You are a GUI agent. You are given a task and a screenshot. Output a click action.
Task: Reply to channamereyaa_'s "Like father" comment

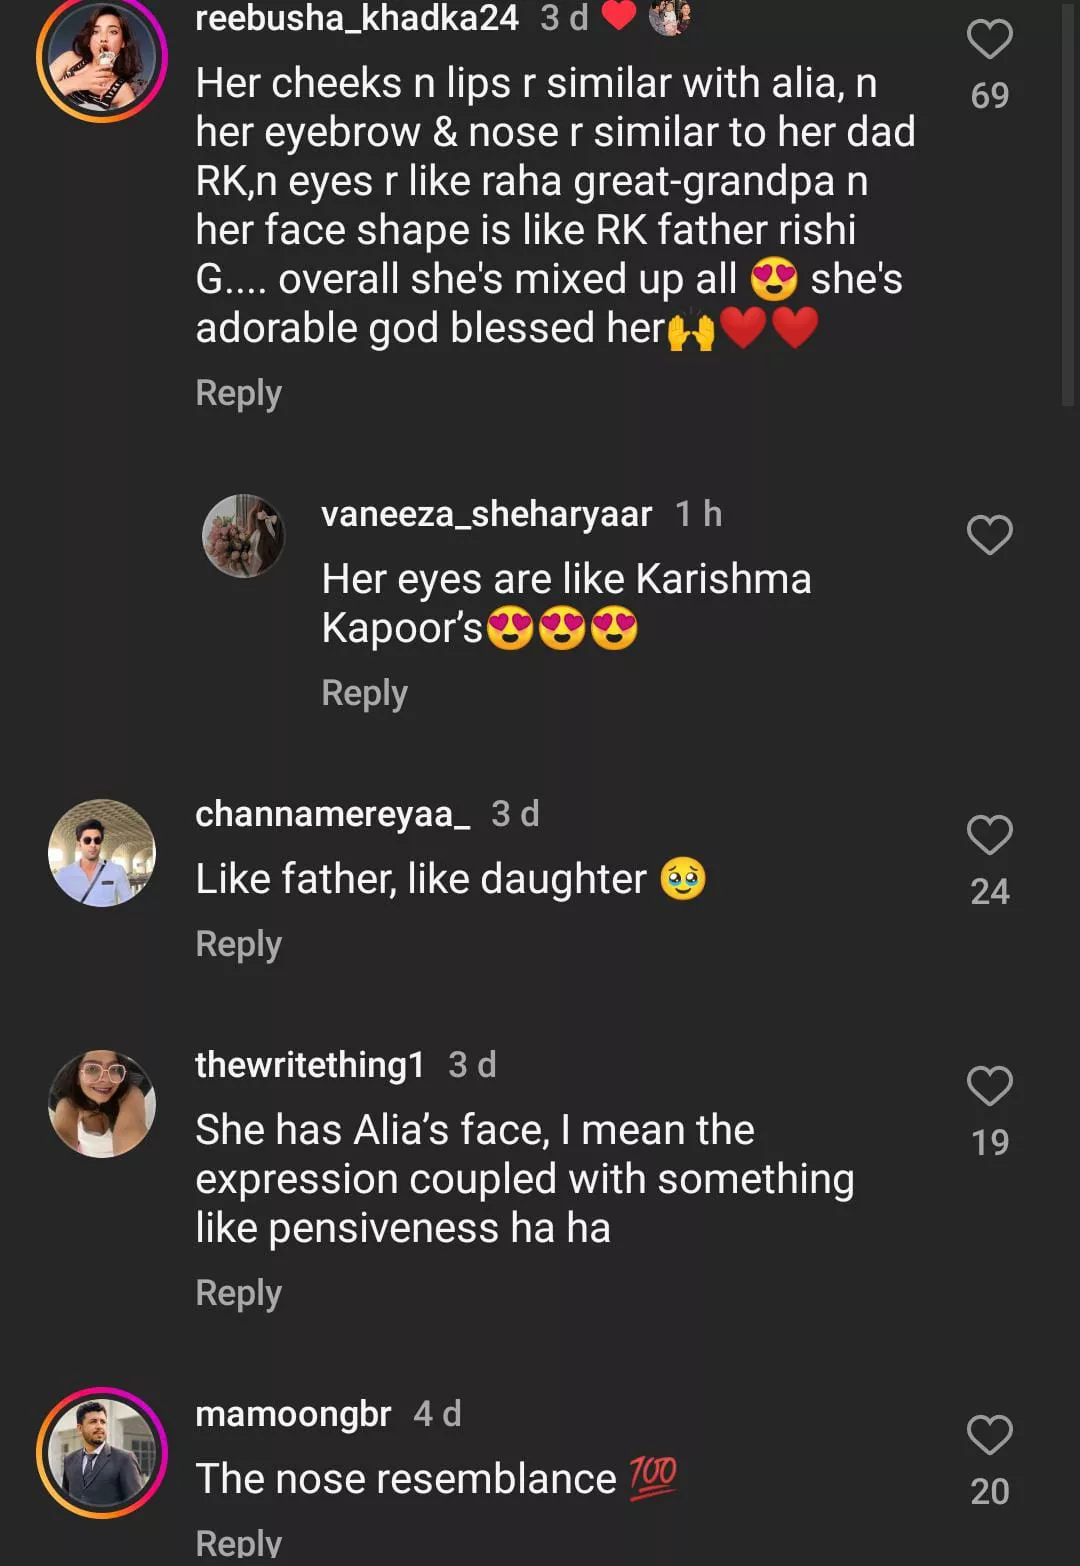coord(238,944)
